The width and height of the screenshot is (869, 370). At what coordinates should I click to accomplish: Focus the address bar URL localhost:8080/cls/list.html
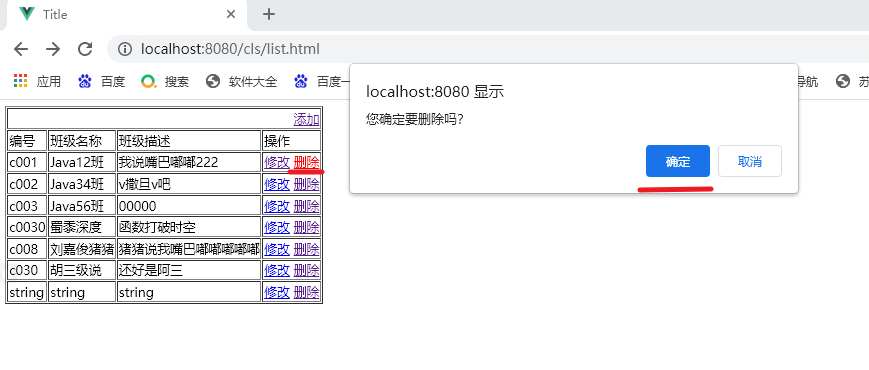click(230, 49)
